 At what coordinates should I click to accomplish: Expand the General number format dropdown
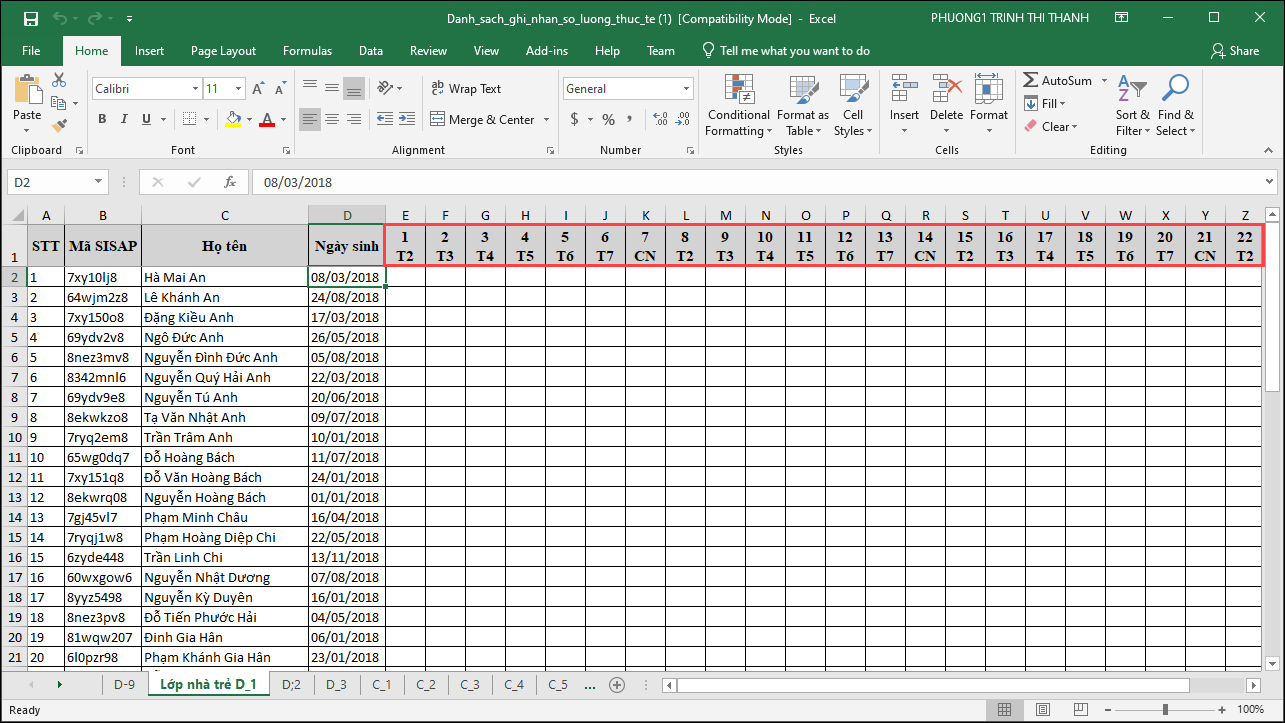(686, 89)
